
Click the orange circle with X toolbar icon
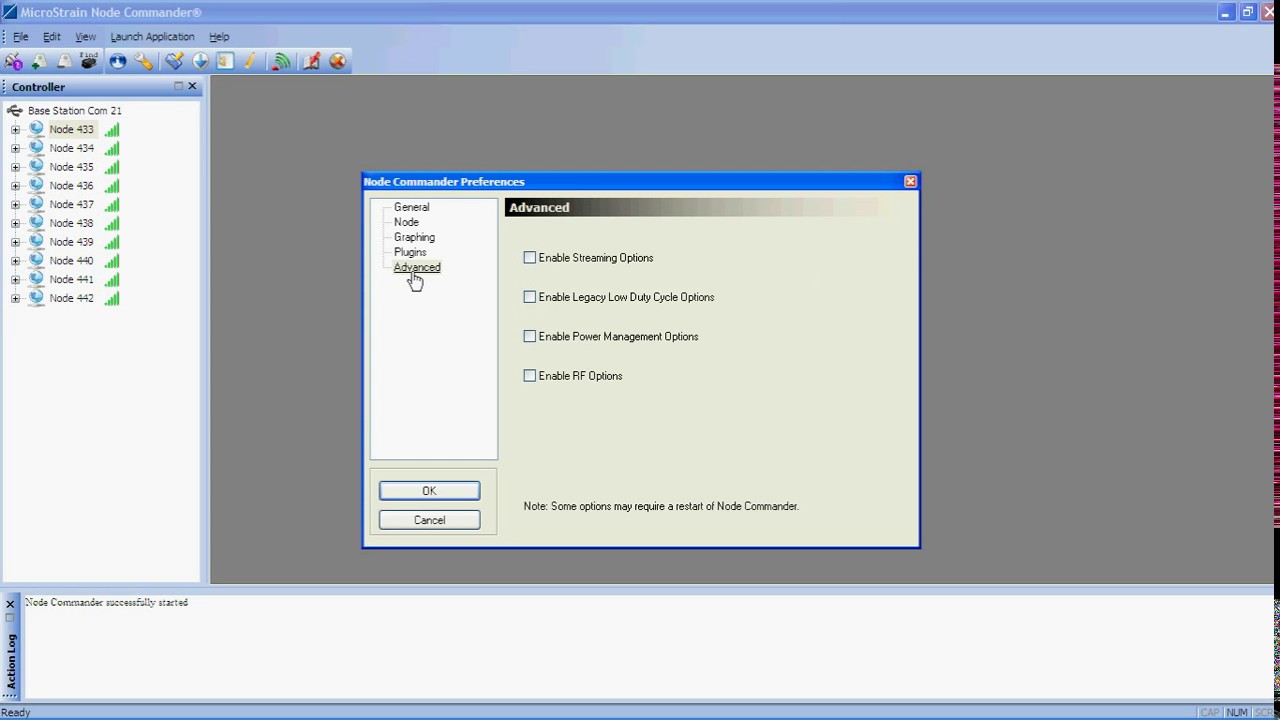(338, 62)
